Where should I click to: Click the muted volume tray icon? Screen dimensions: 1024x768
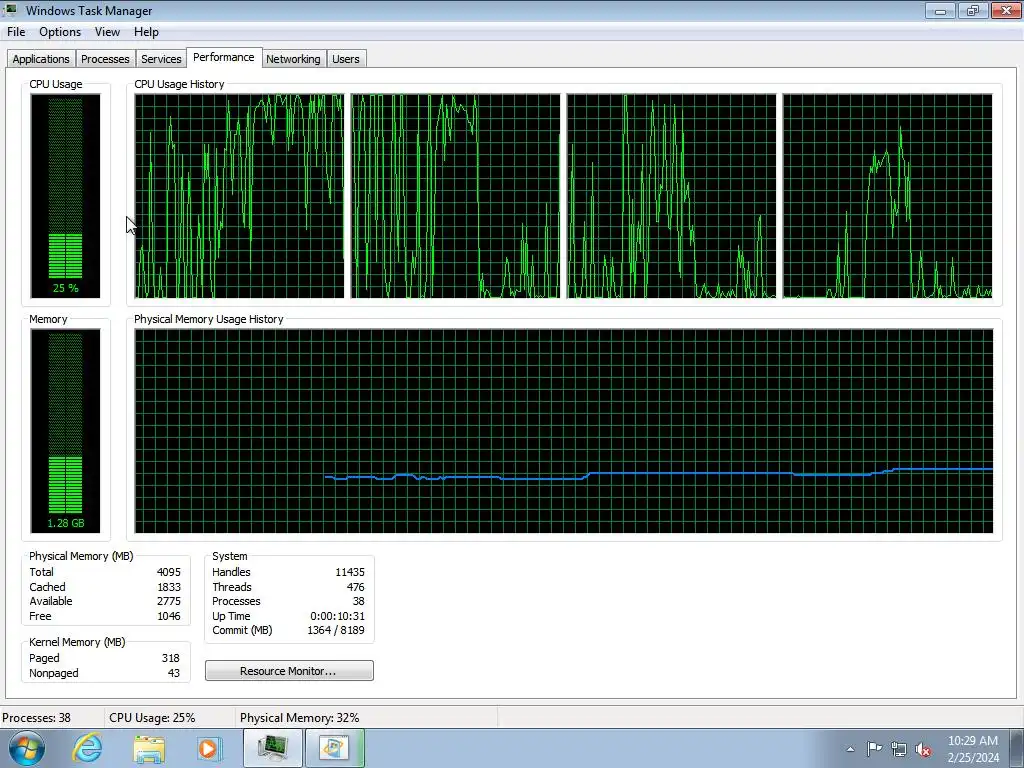point(923,749)
